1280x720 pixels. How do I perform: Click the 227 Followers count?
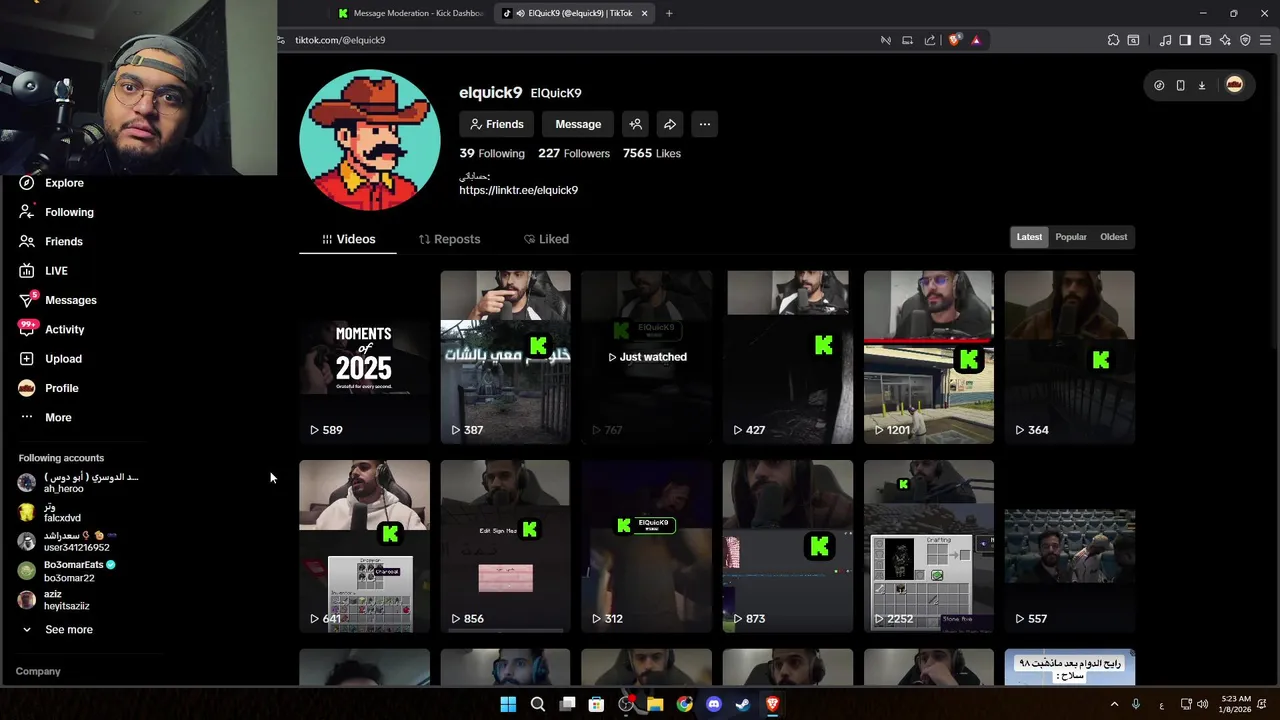tap(574, 153)
